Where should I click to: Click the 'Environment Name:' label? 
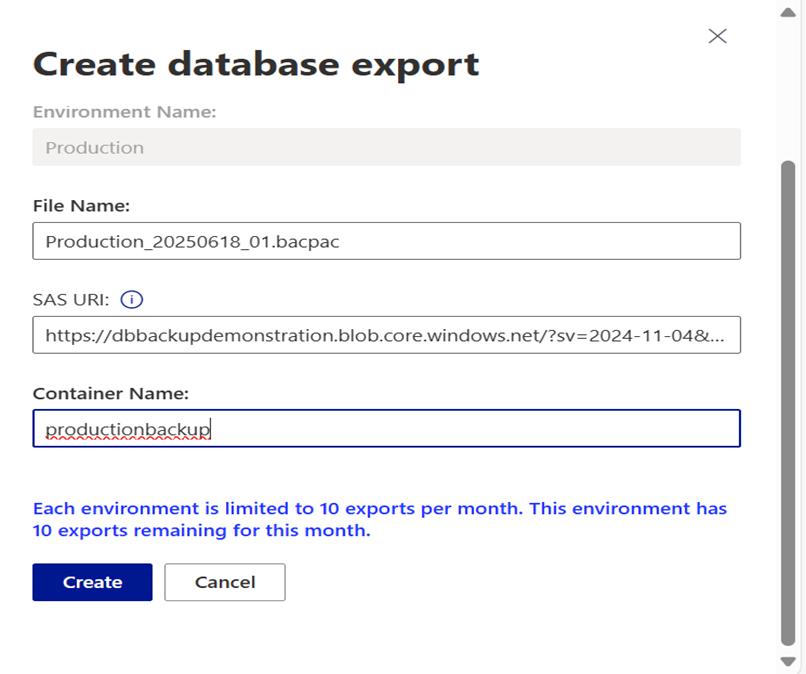(124, 112)
